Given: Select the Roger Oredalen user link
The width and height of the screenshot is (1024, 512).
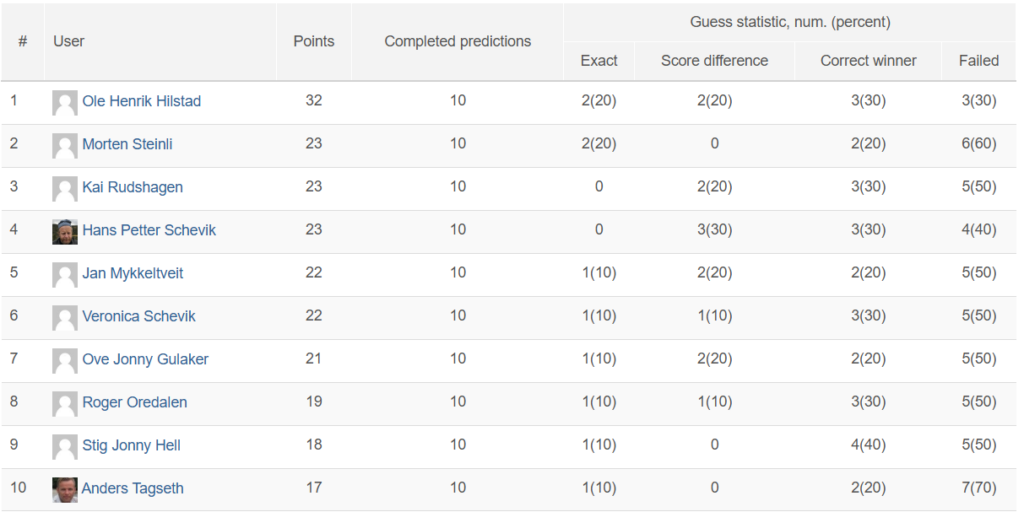Looking at the screenshot, I should (x=135, y=402).
